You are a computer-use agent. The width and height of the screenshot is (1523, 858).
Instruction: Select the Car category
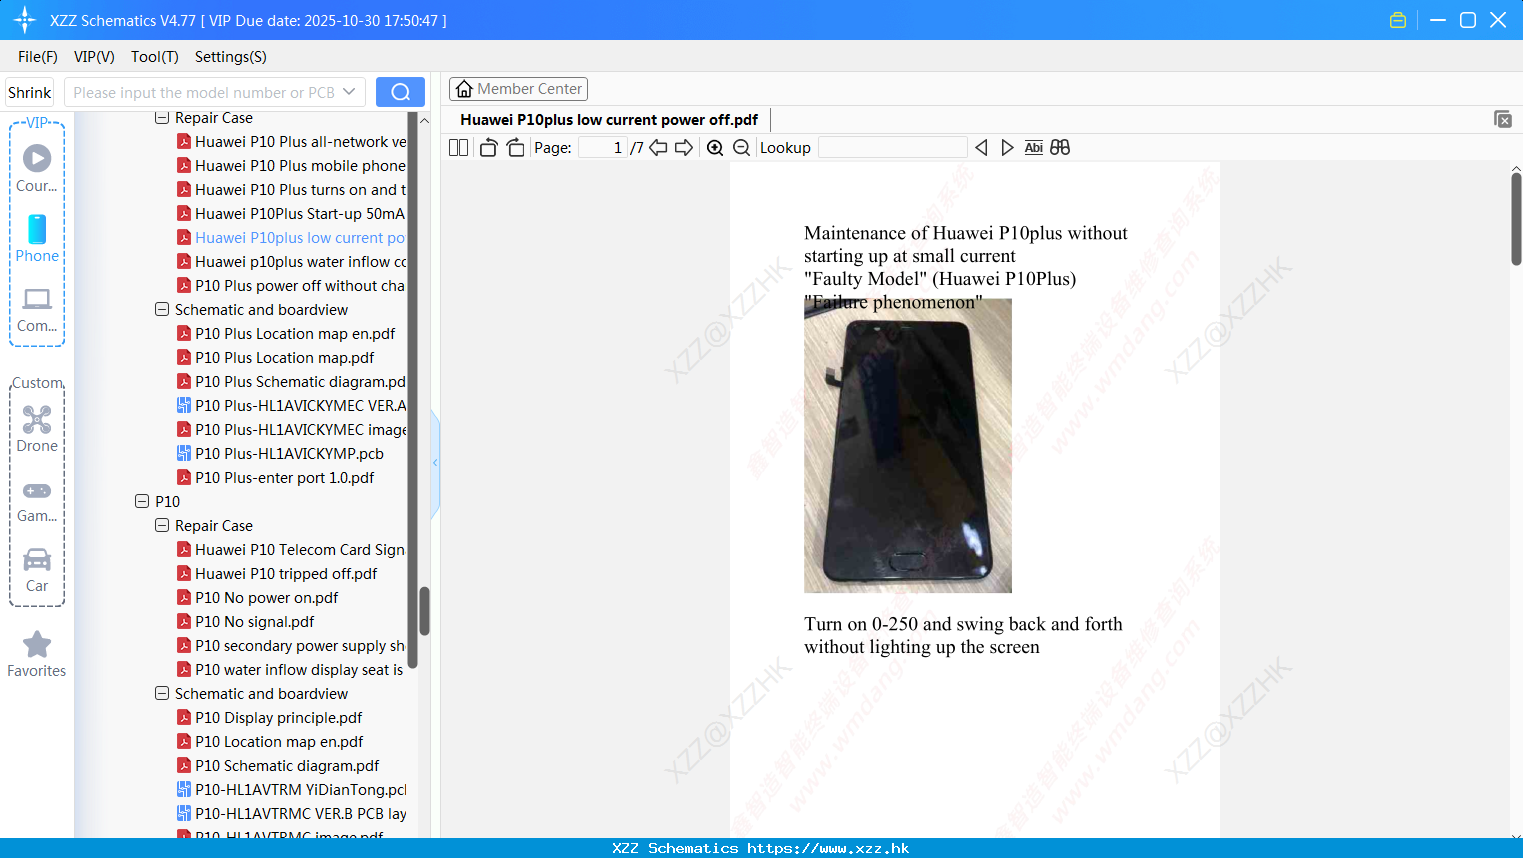(37, 570)
